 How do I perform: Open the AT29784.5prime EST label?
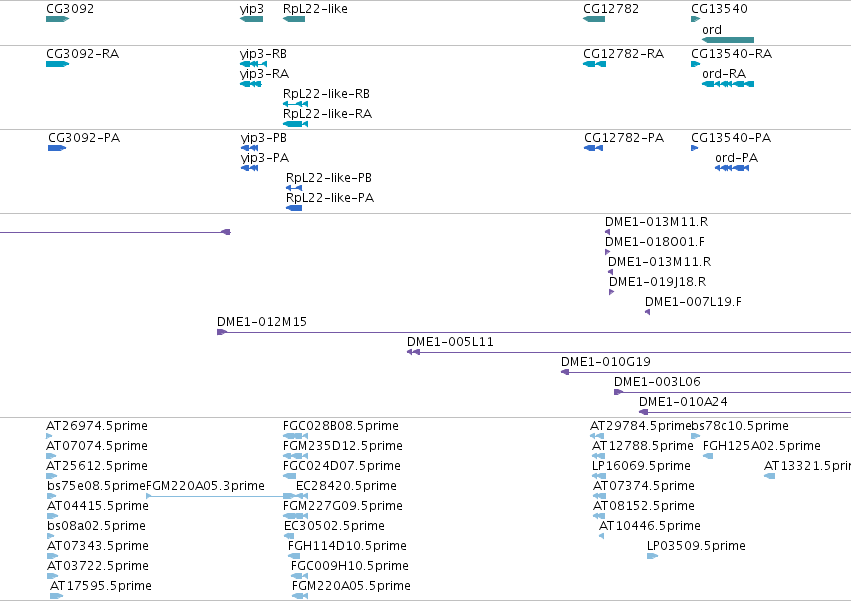point(640,426)
